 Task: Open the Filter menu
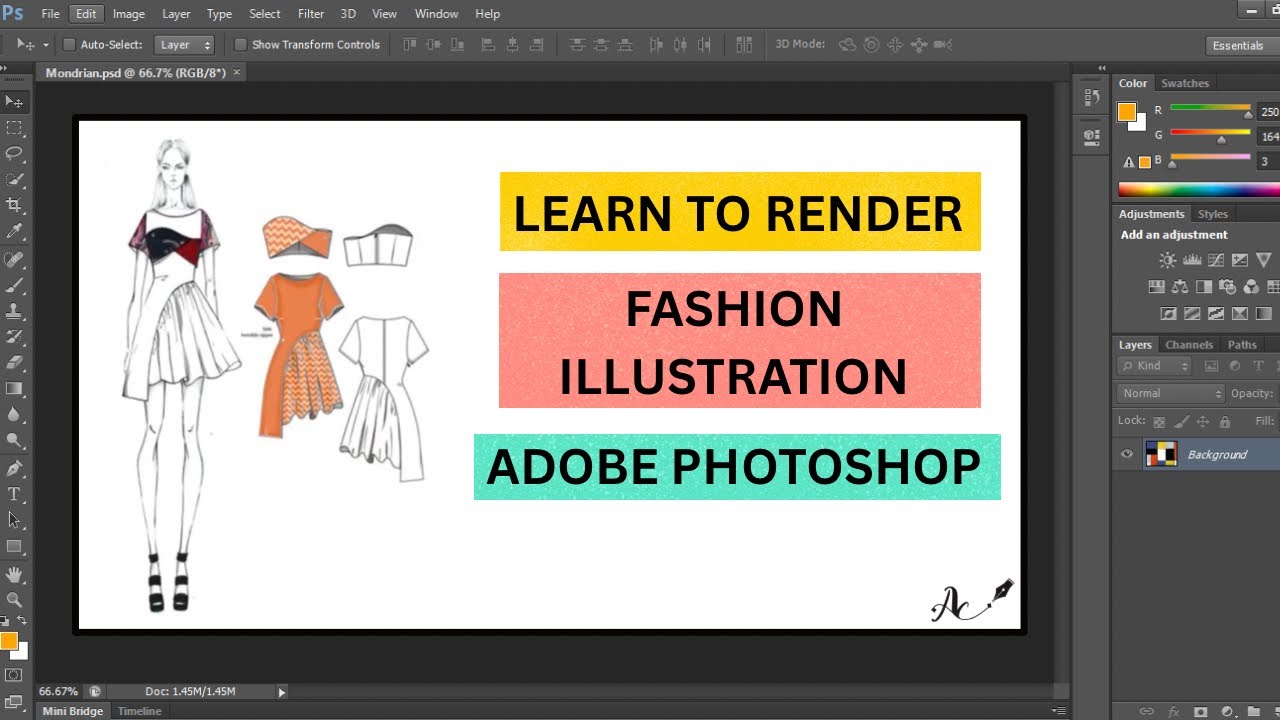click(311, 14)
